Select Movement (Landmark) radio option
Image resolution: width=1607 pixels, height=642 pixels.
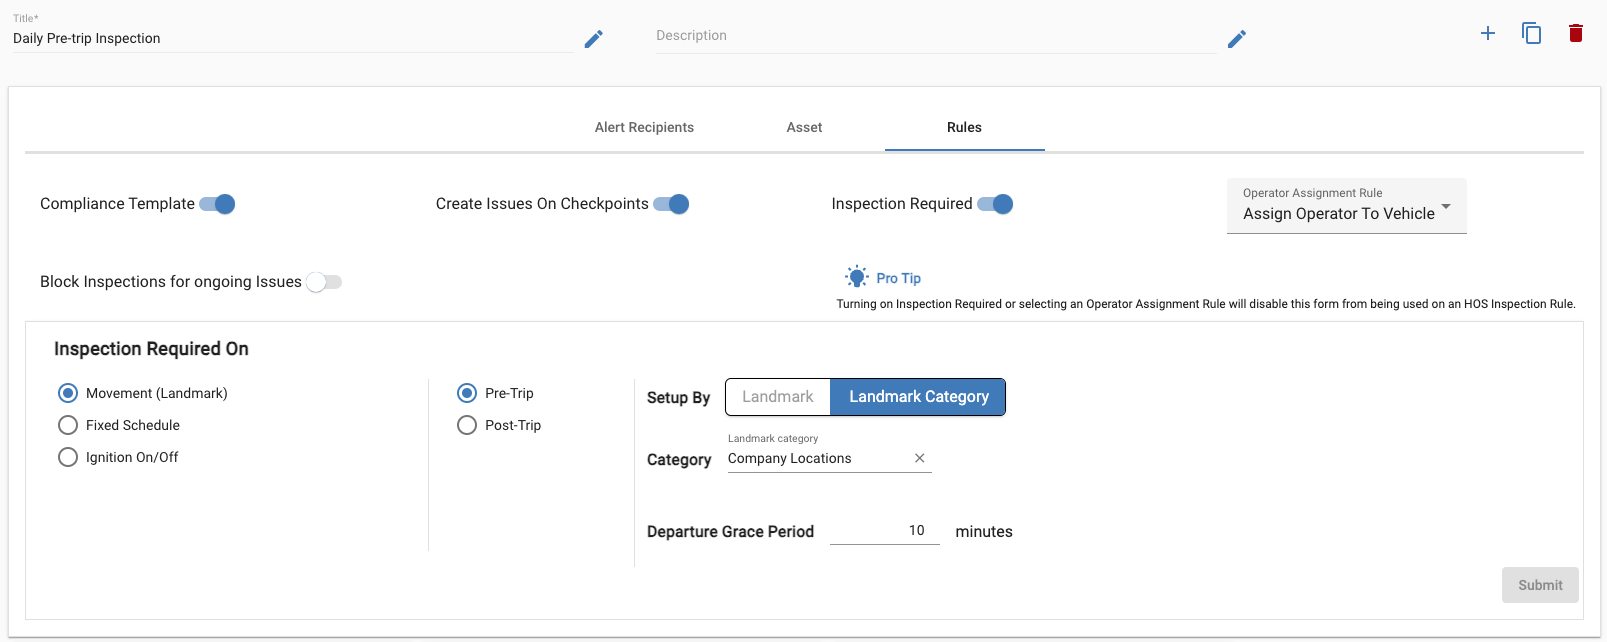pyautogui.click(x=68, y=393)
